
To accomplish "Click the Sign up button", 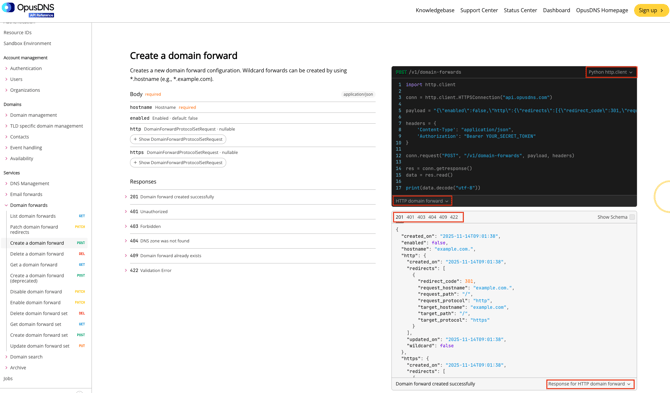I will pyautogui.click(x=651, y=10).
